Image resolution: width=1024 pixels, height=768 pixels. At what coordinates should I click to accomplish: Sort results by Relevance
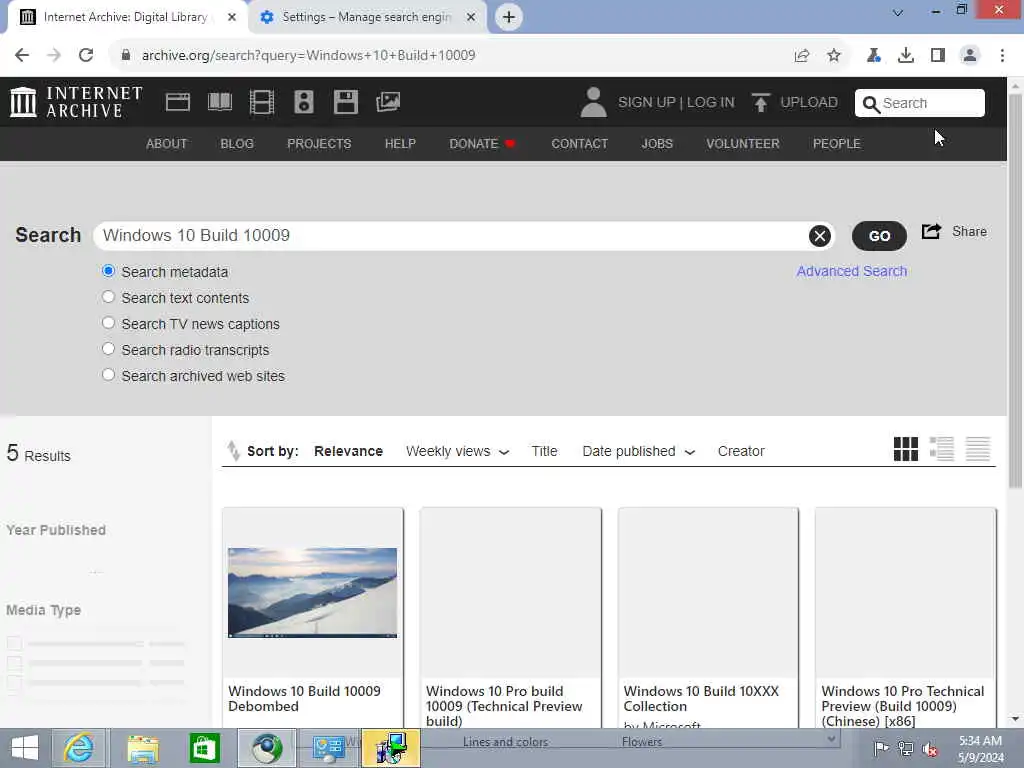pos(348,451)
